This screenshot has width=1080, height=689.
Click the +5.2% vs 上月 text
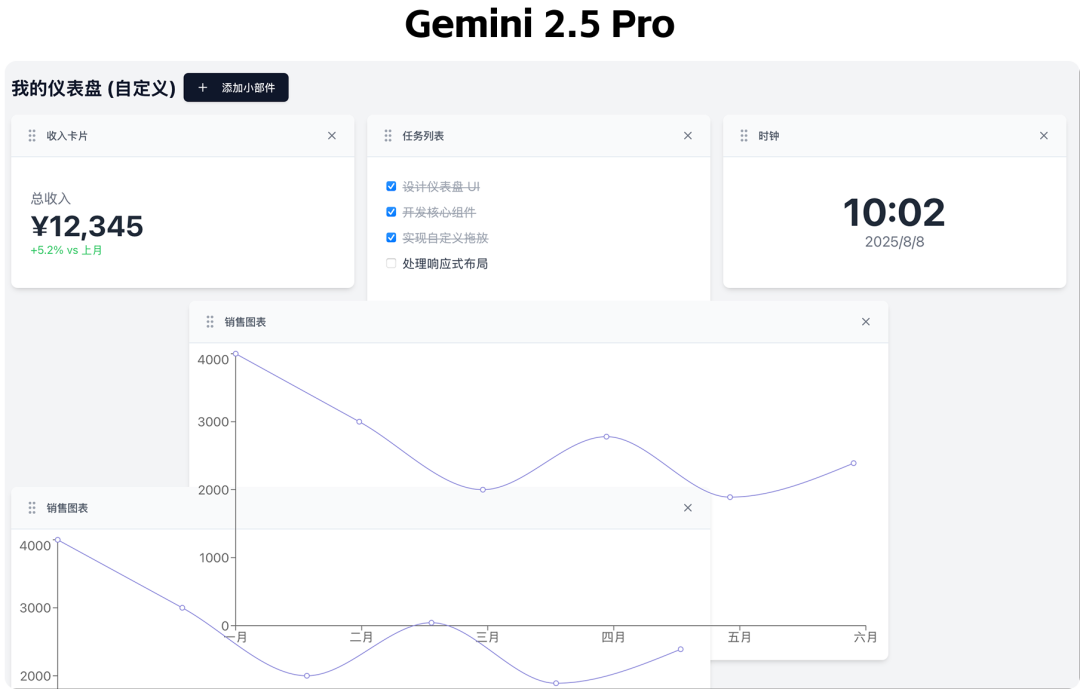point(66,250)
